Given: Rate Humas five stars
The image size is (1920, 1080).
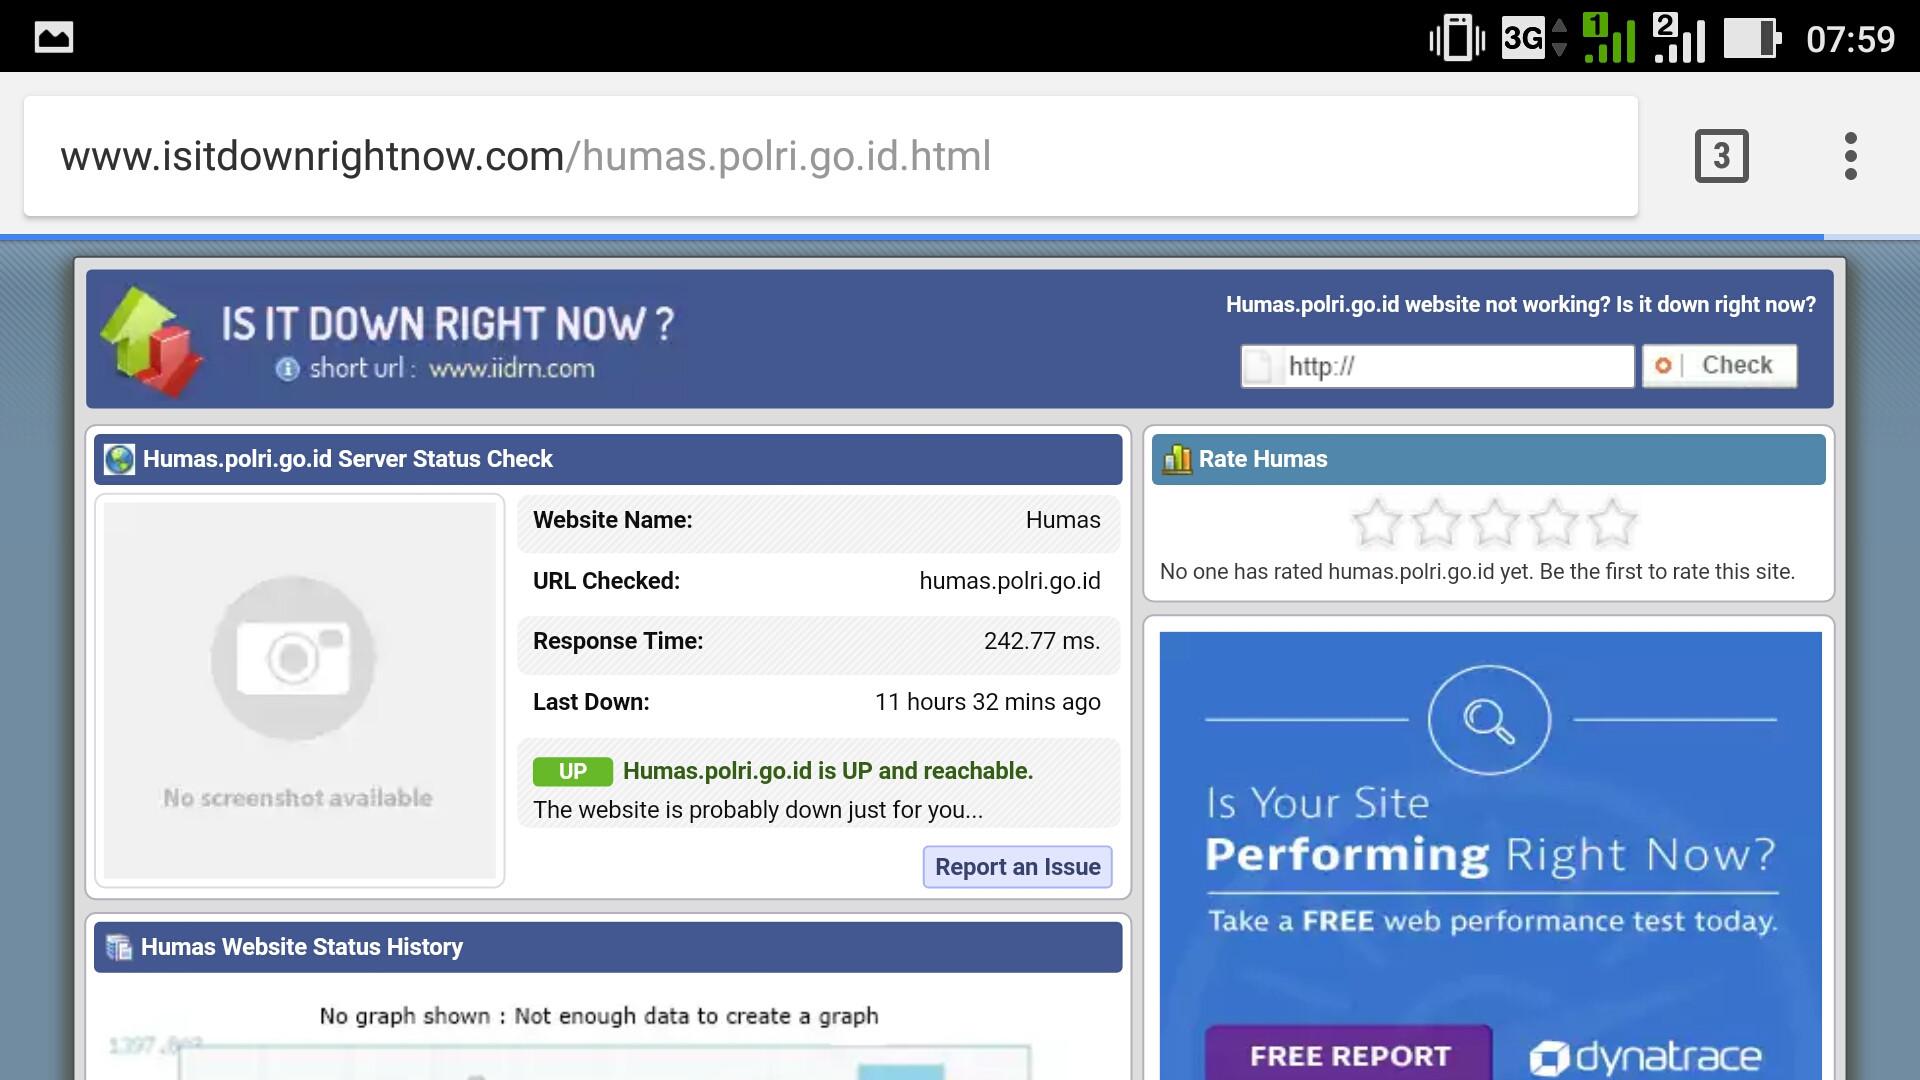Looking at the screenshot, I should [x=1612, y=522].
